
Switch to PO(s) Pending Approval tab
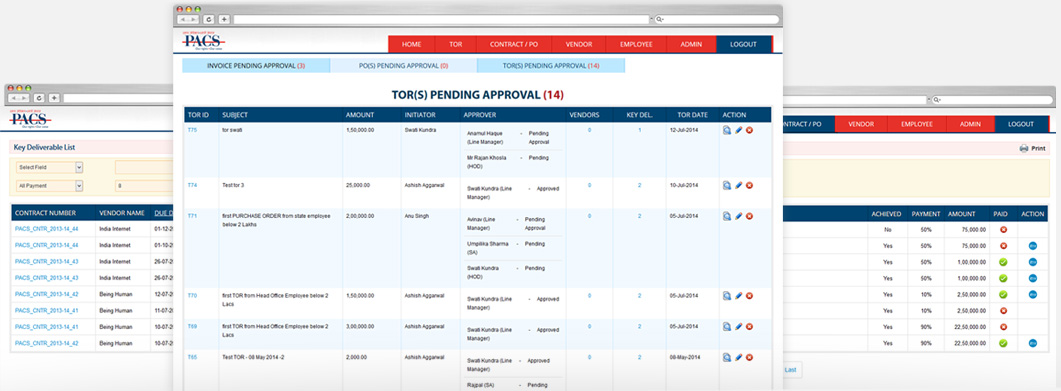click(x=403, y=66)
